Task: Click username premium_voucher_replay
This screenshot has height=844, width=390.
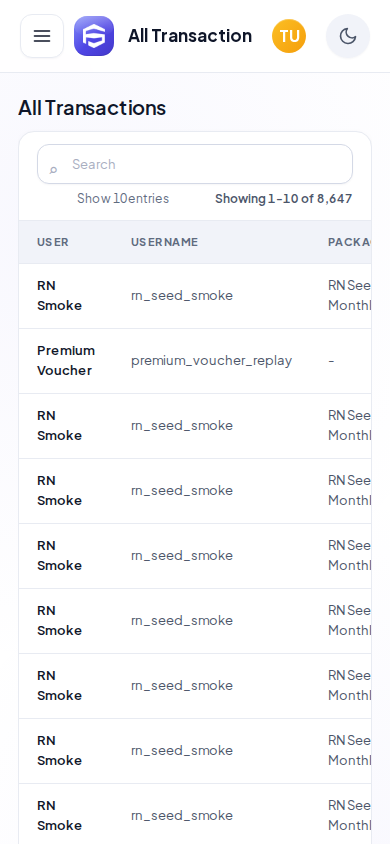Action: (x=211, y=361)
